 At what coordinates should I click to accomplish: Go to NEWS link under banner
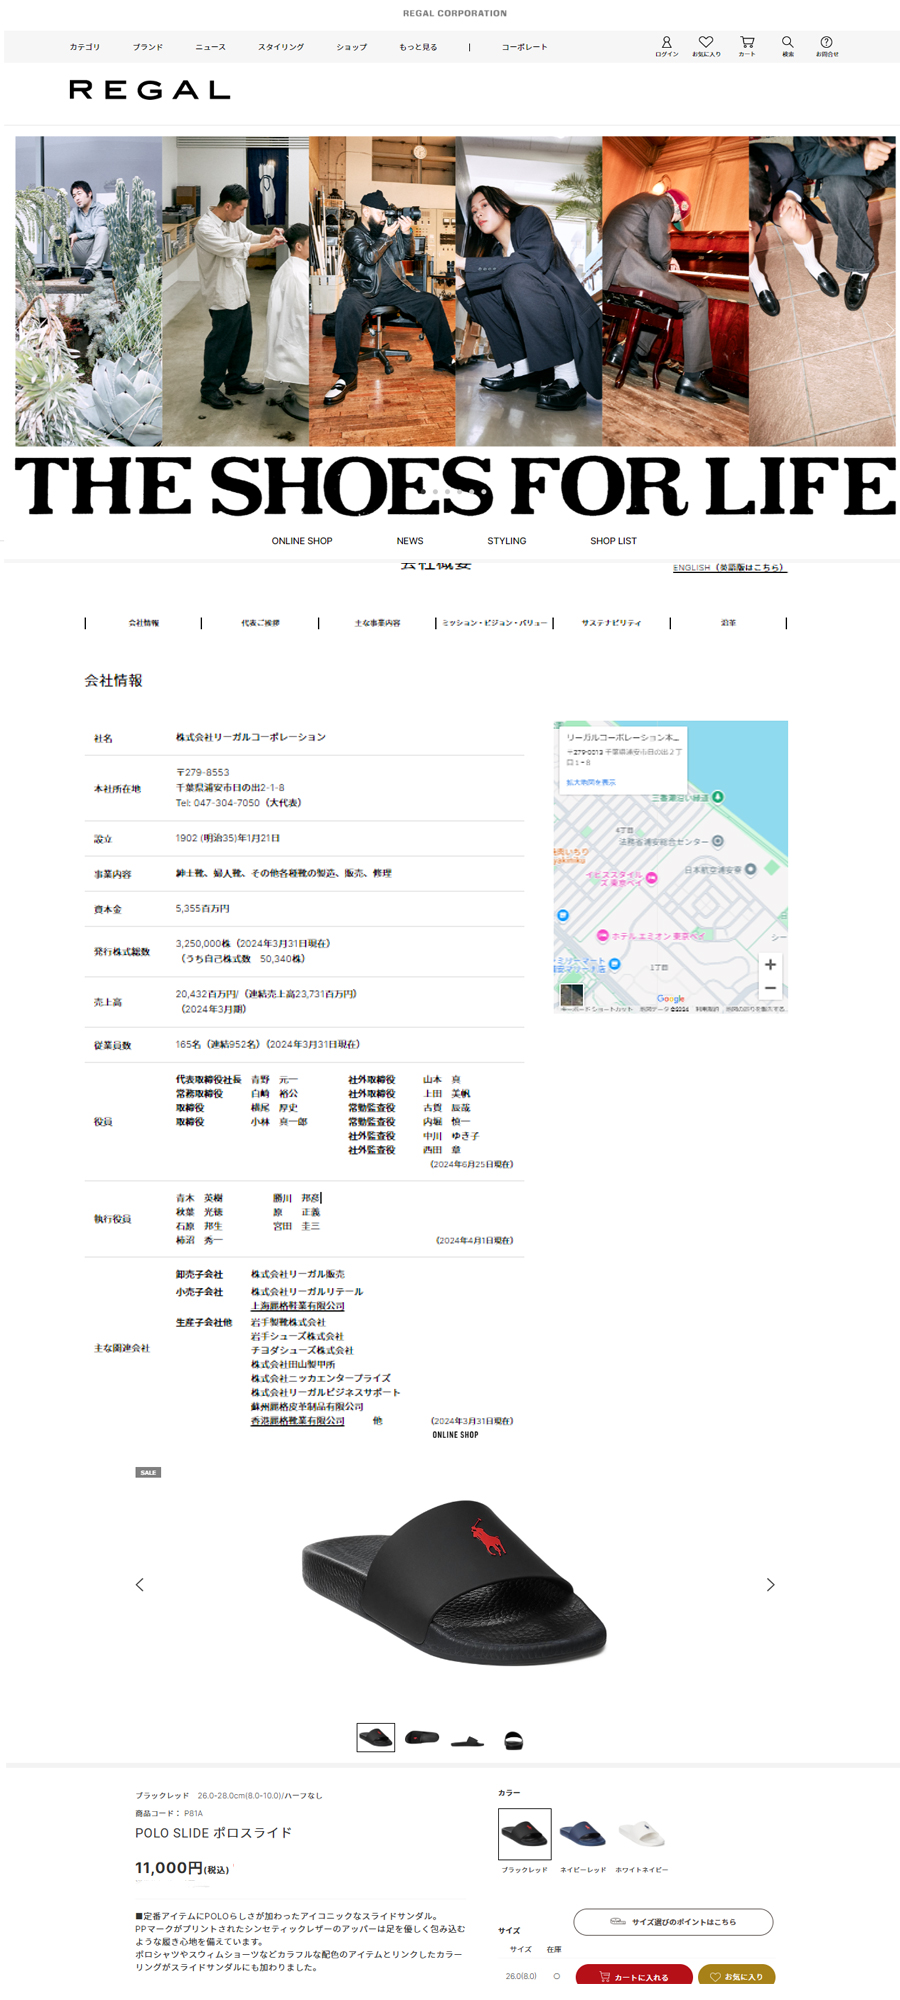coord(410,541)
